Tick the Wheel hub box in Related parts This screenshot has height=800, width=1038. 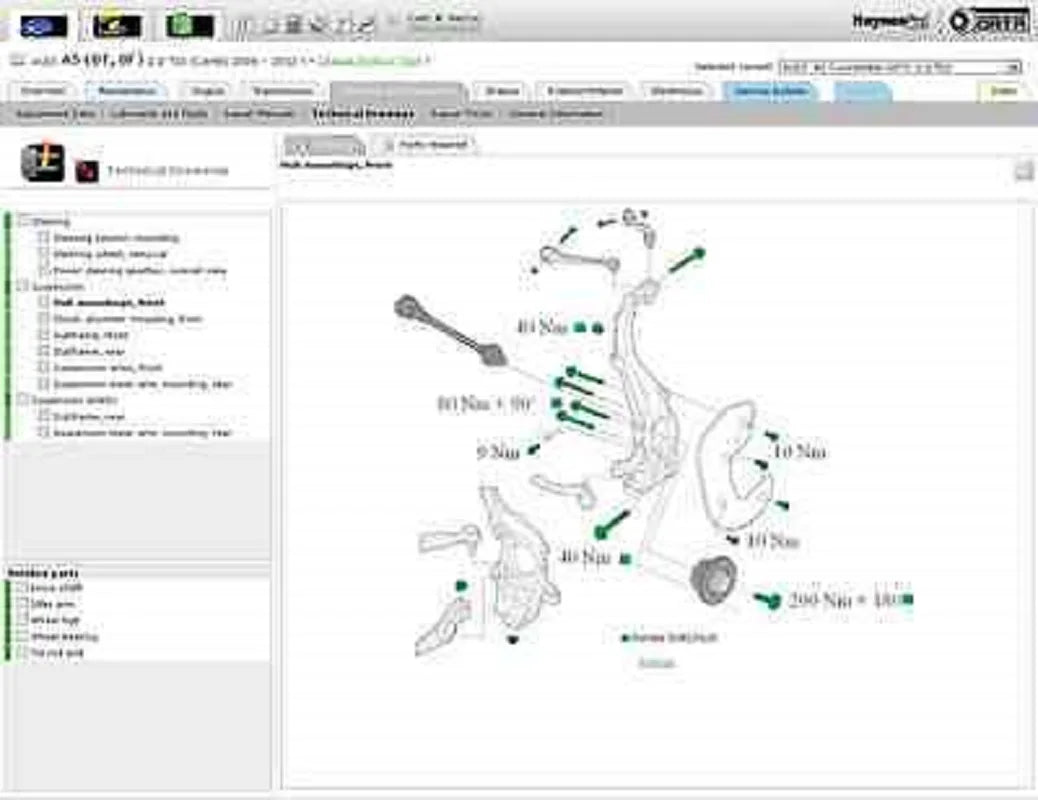[x=22, y=621]
